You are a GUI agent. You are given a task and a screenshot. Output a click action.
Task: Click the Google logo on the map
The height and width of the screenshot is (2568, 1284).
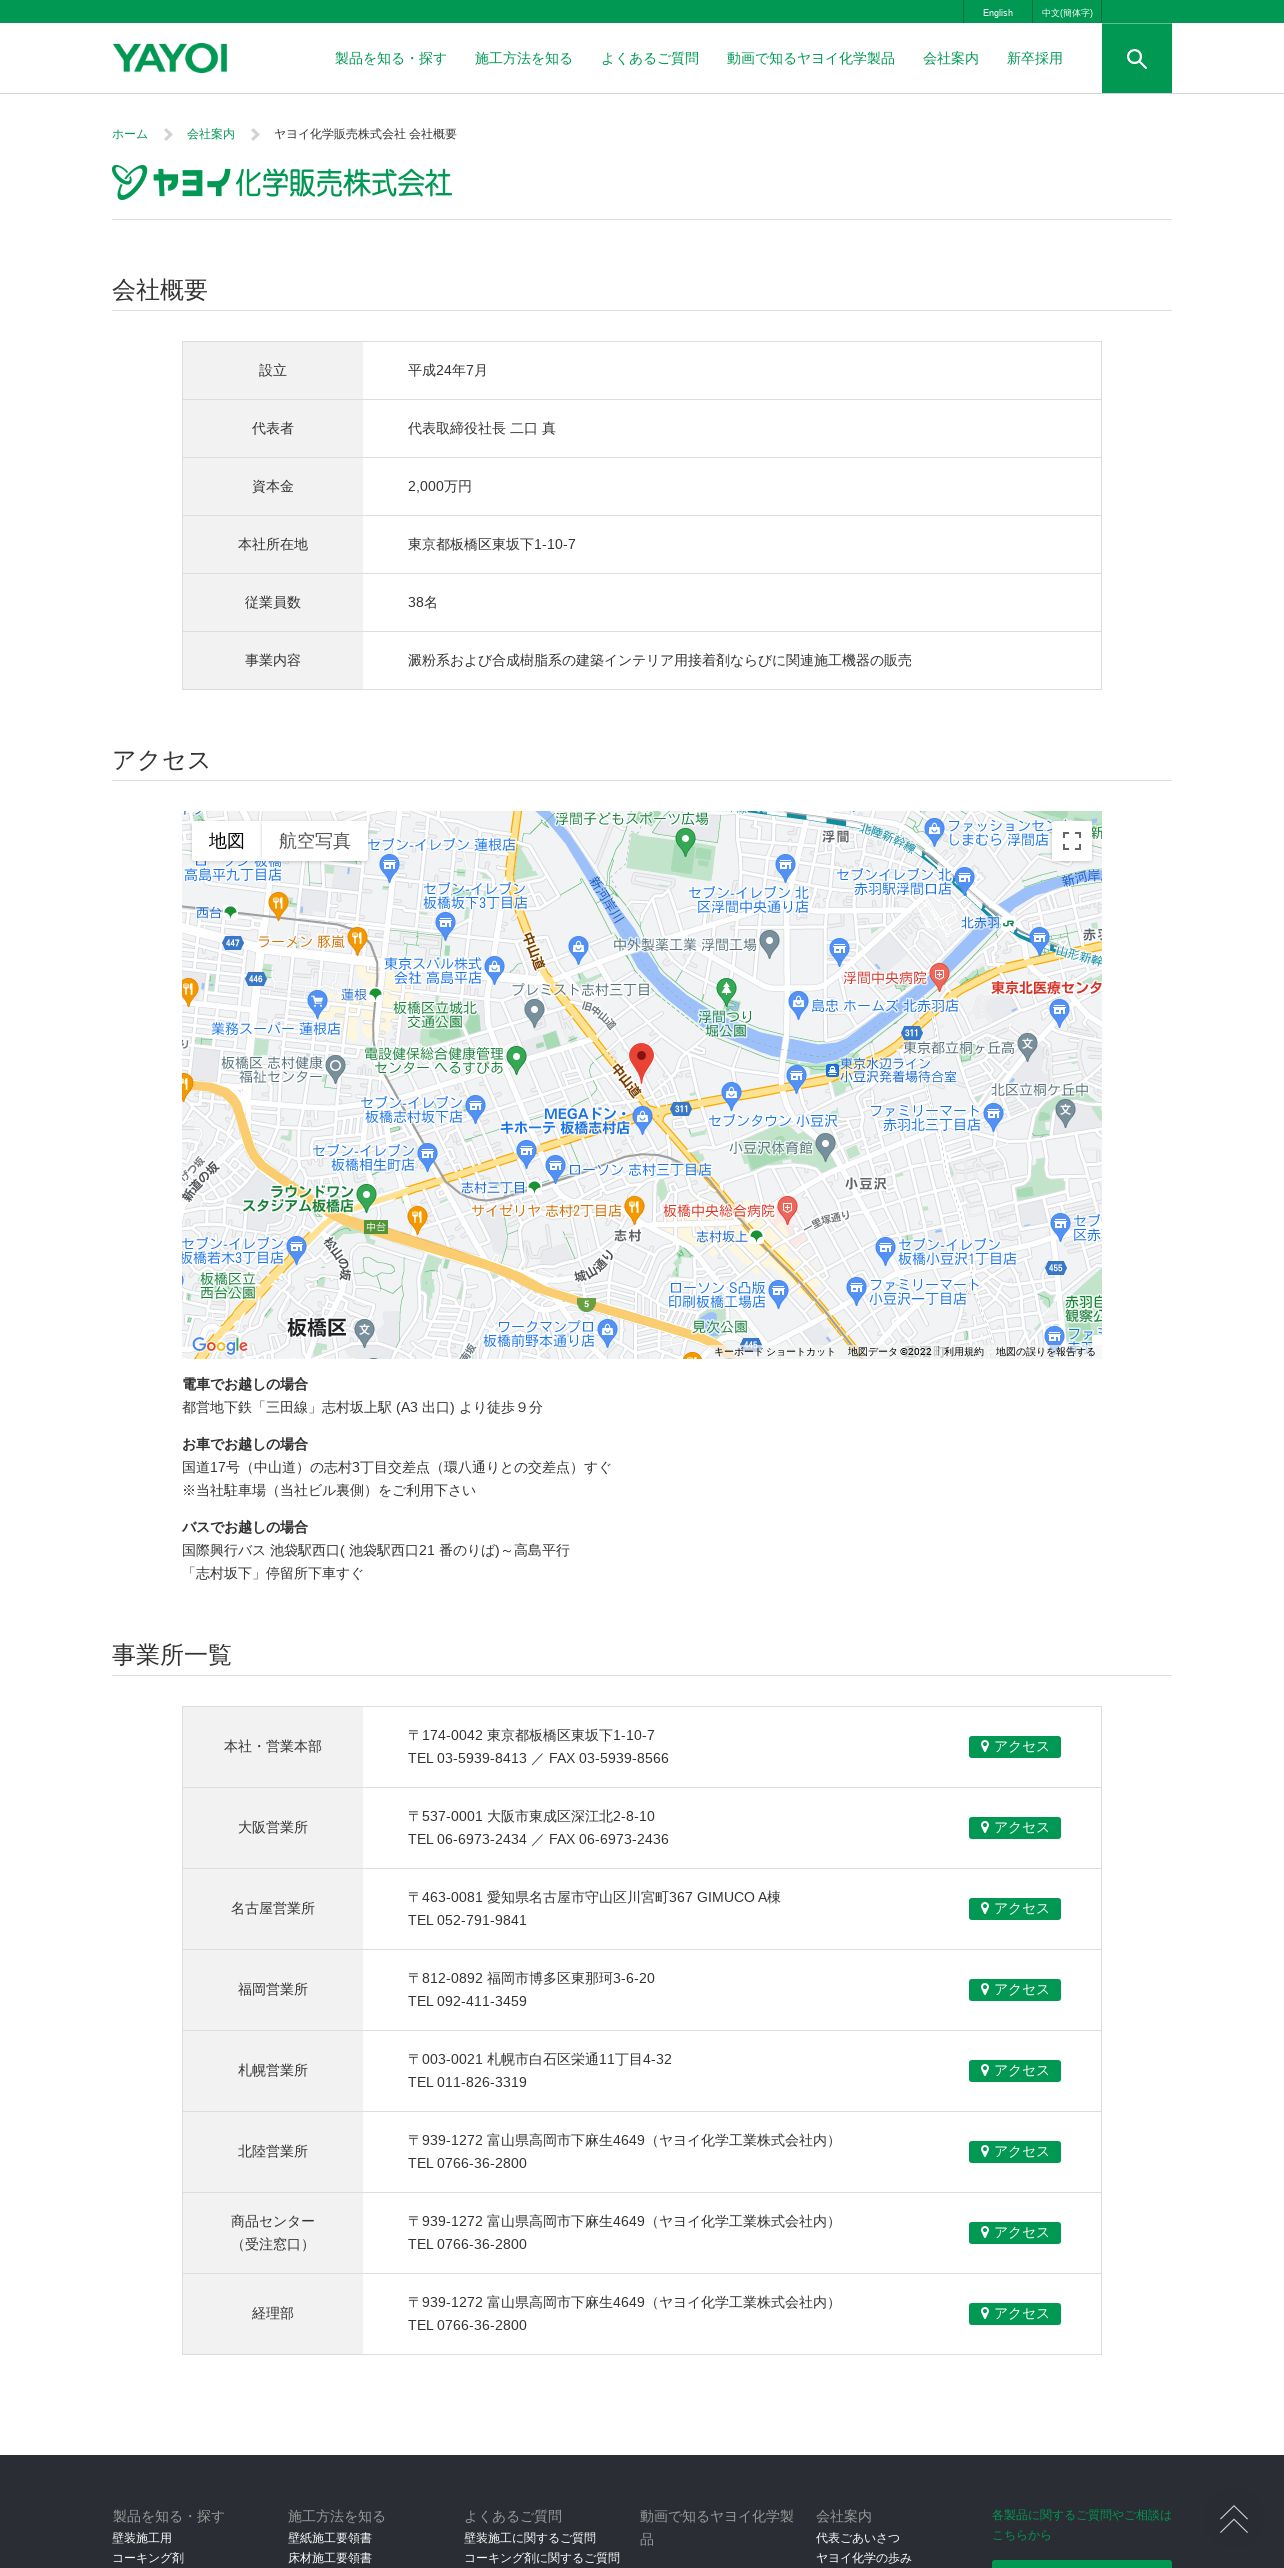click(x=220, y=1345)
